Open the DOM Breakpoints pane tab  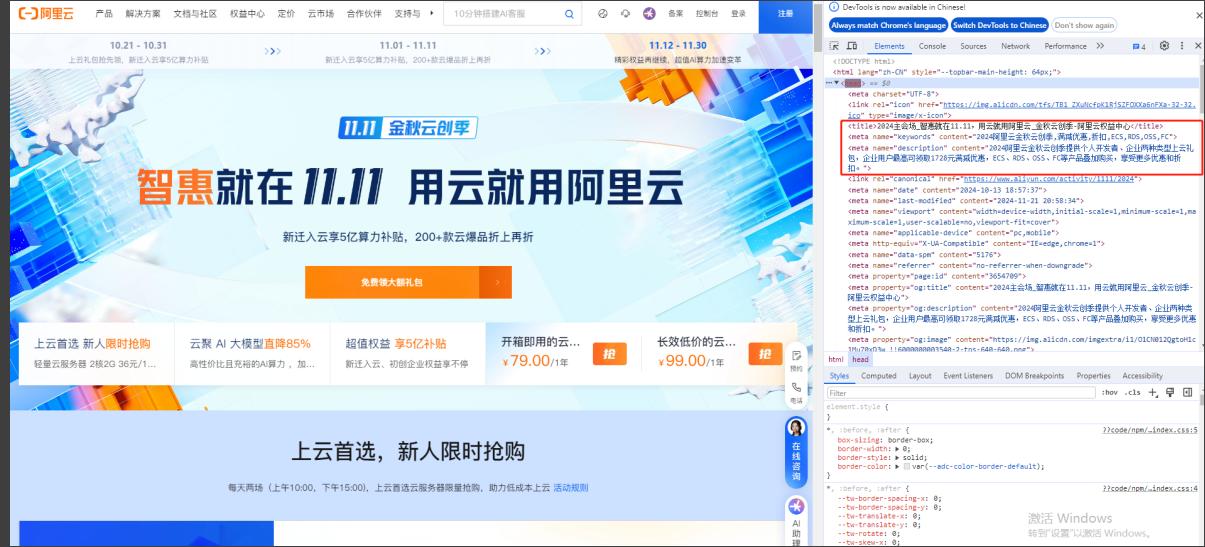coord(1034,376)
